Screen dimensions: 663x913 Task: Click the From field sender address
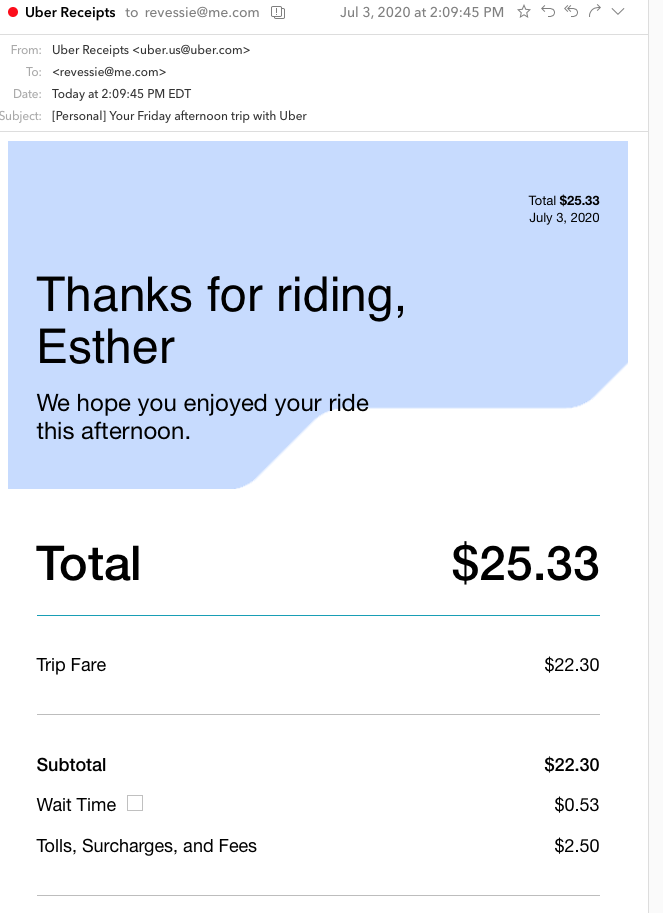coord(151,50)
